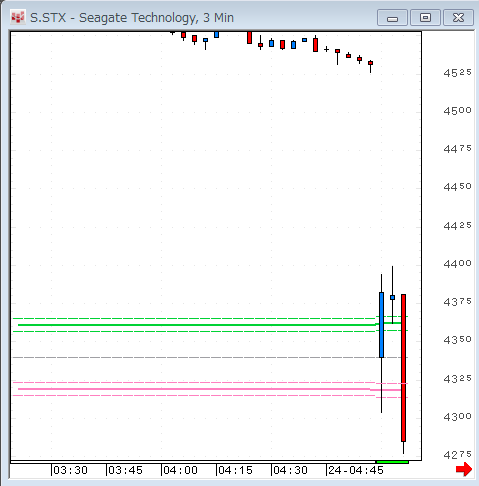479x486 pixels.
Task: Click the 03:30 time axis label
Action: [70, 470]
